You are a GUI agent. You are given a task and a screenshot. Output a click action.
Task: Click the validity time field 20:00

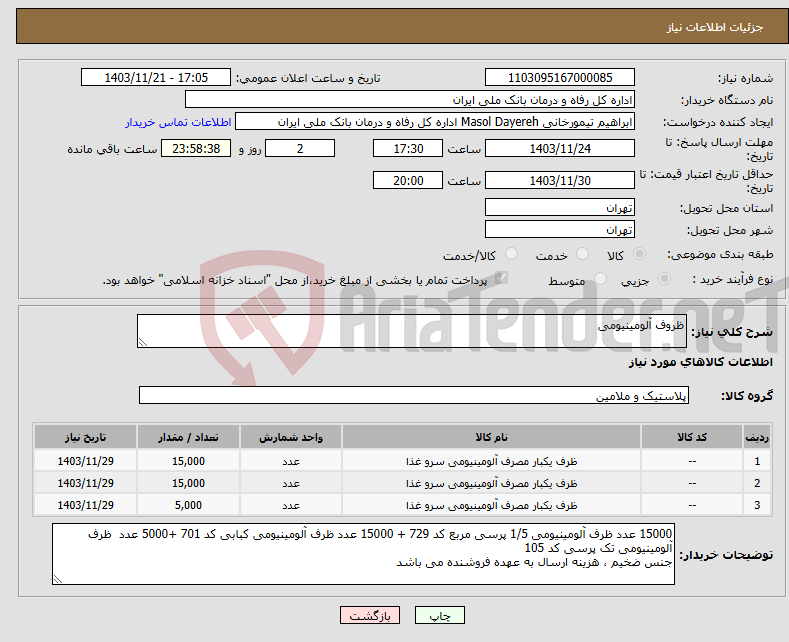click(408, 180)
